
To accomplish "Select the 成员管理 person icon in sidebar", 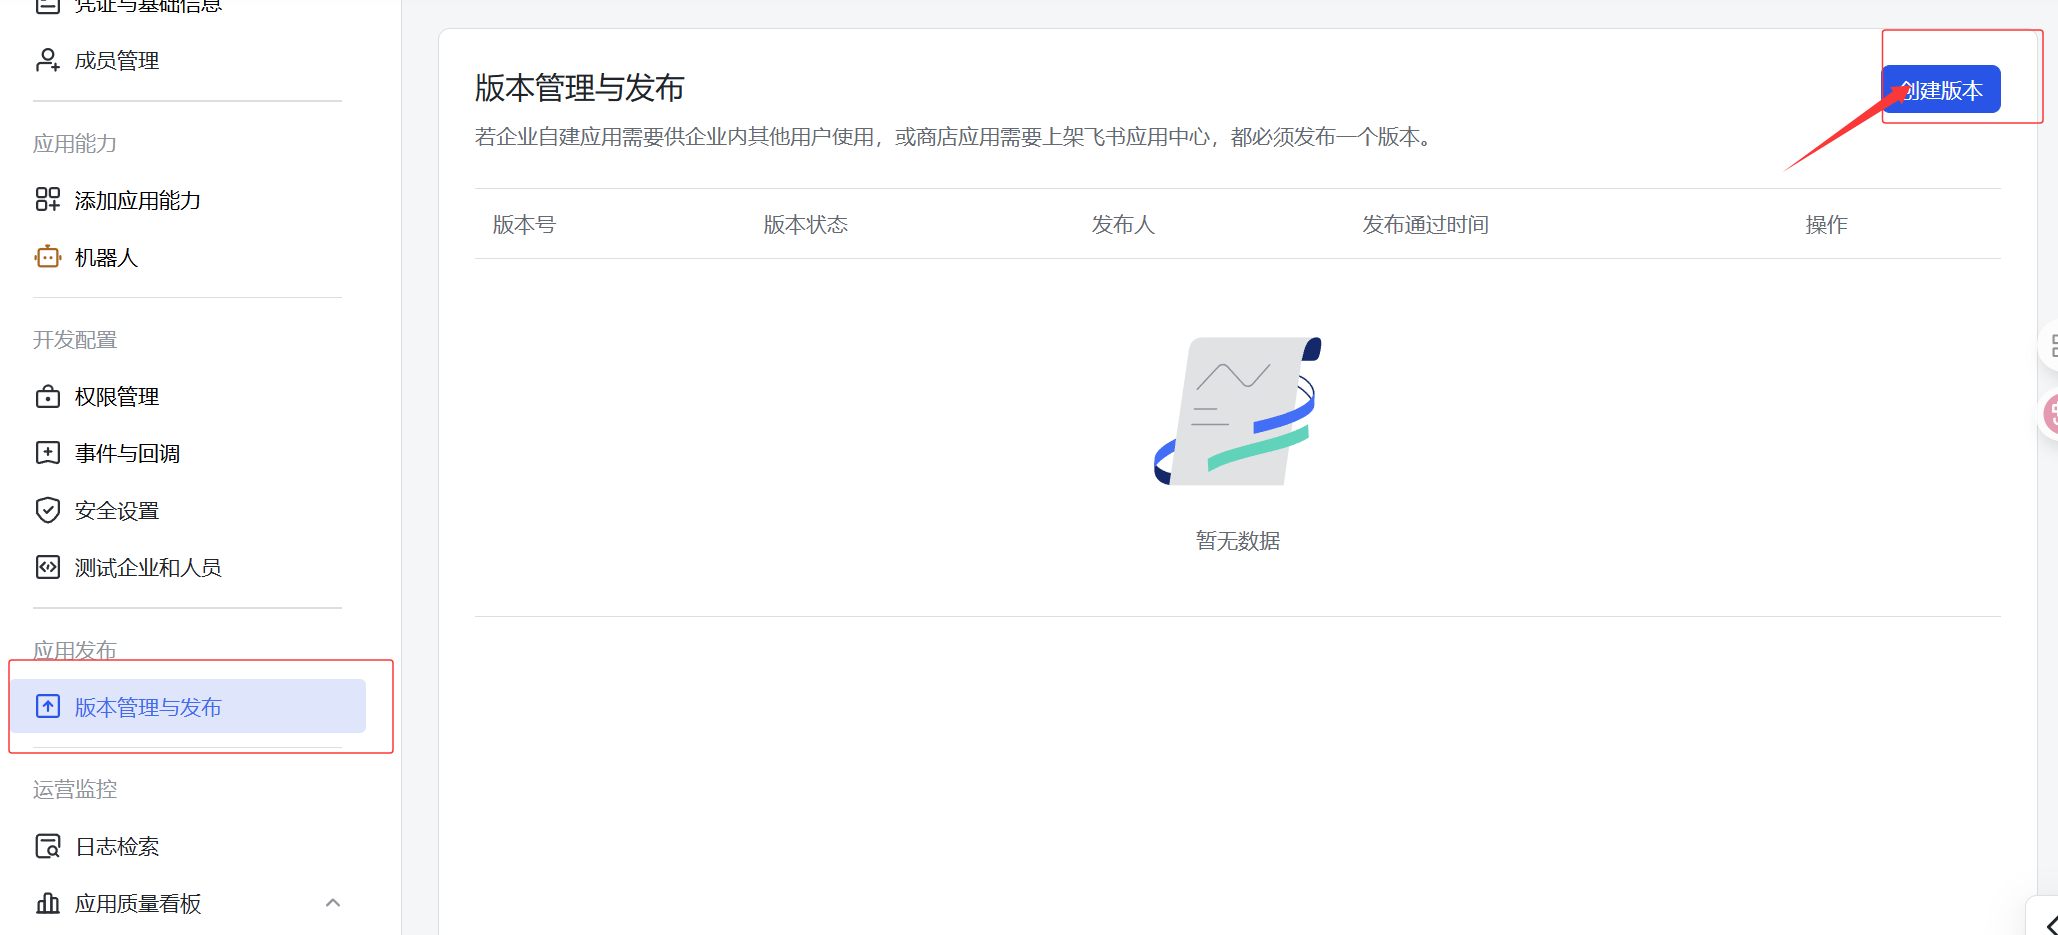I will click(47, 59).
